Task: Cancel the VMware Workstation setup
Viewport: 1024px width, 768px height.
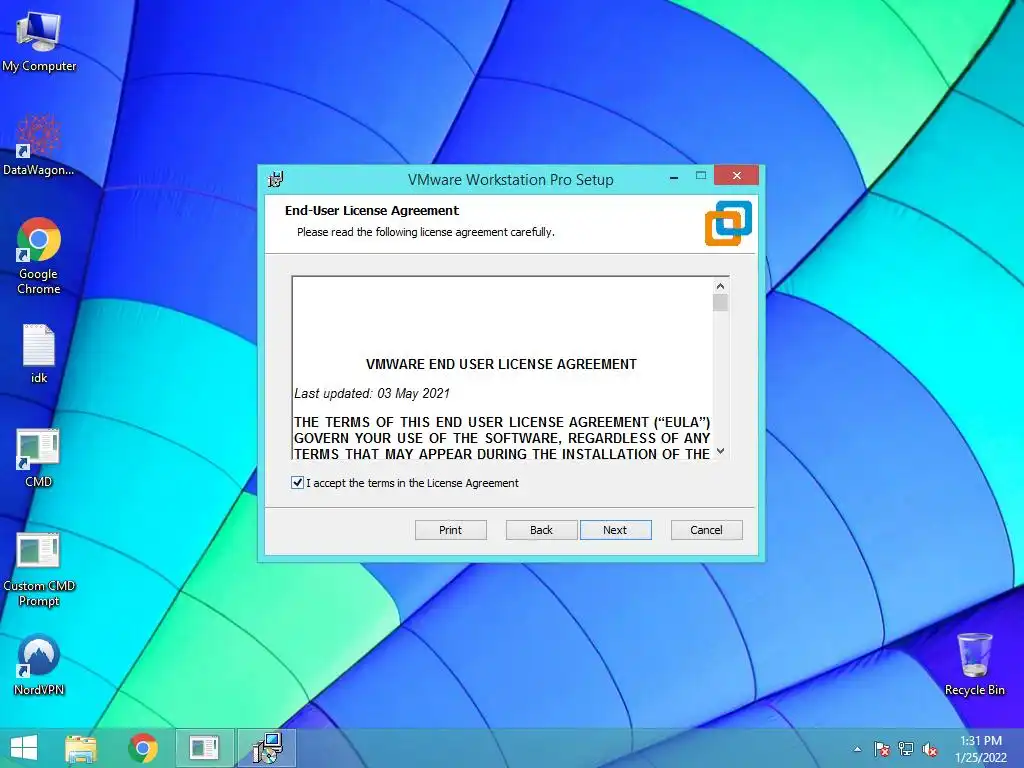Action: coord(707,530)
